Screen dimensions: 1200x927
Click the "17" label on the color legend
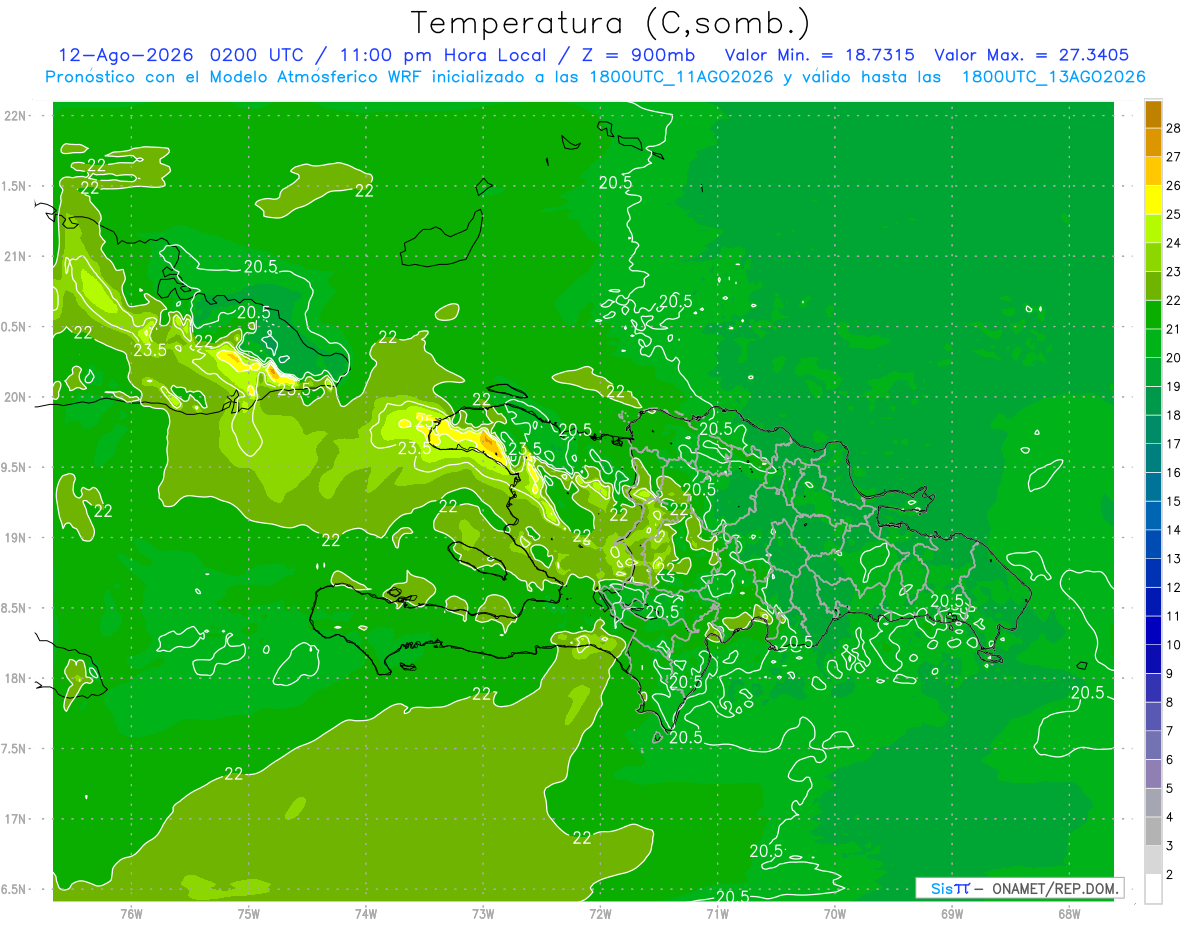click(1173, 444)
